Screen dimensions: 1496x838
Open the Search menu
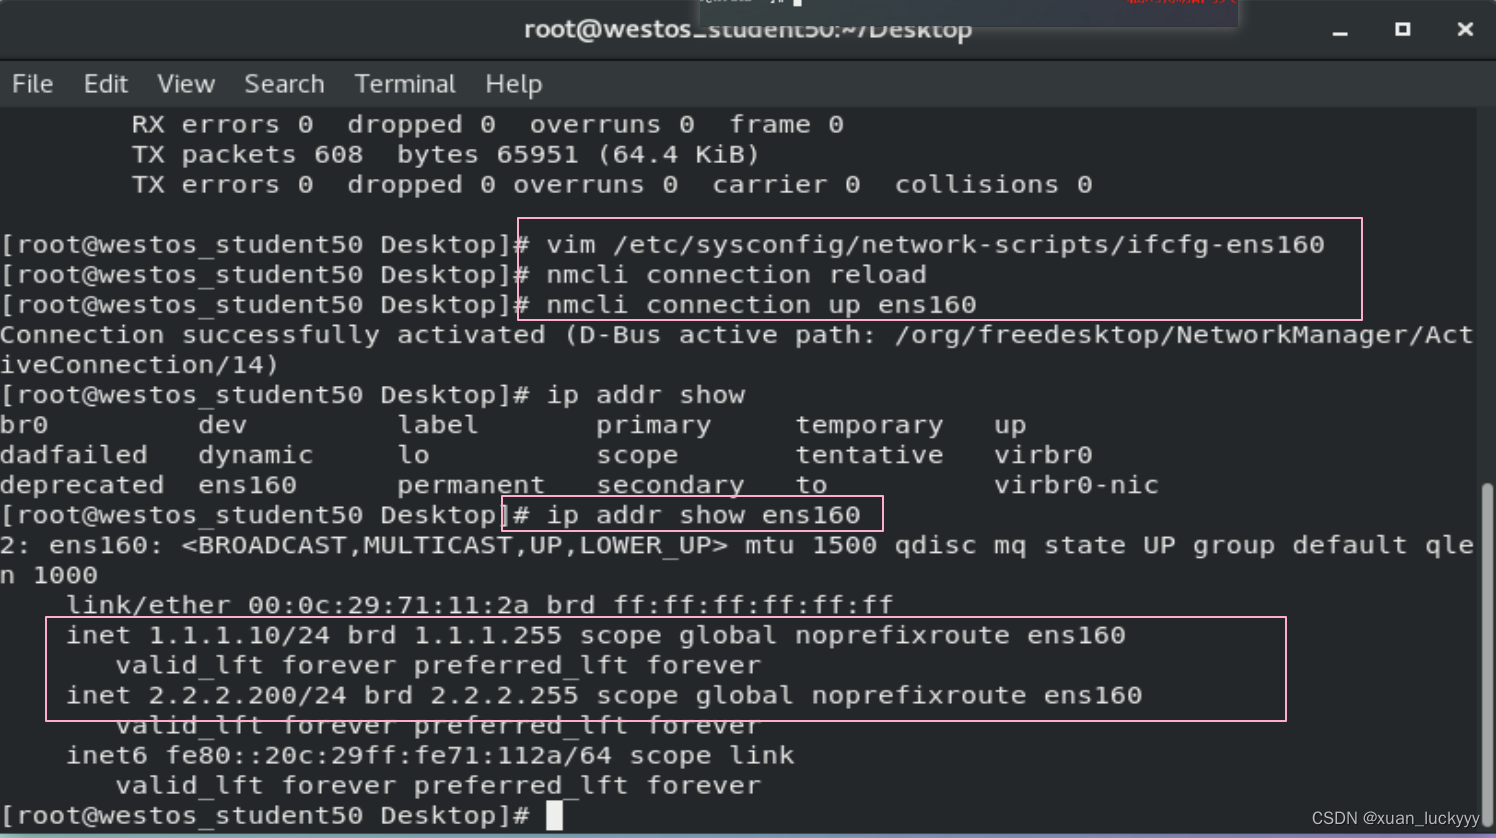click(x=284, y=84)
